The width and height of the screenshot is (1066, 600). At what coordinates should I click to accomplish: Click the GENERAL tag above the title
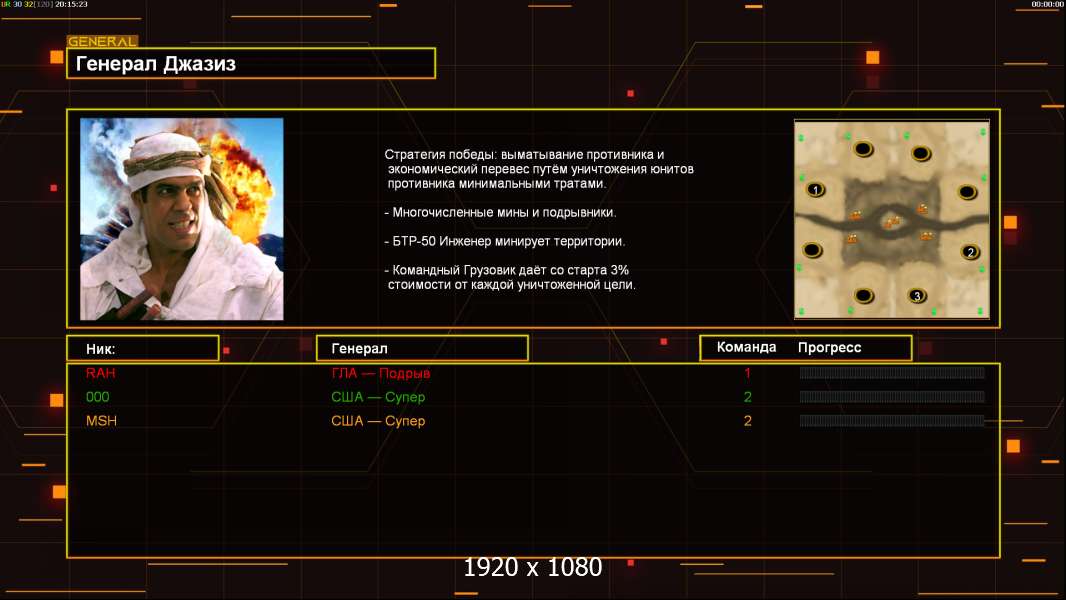(x=102, y=41)
